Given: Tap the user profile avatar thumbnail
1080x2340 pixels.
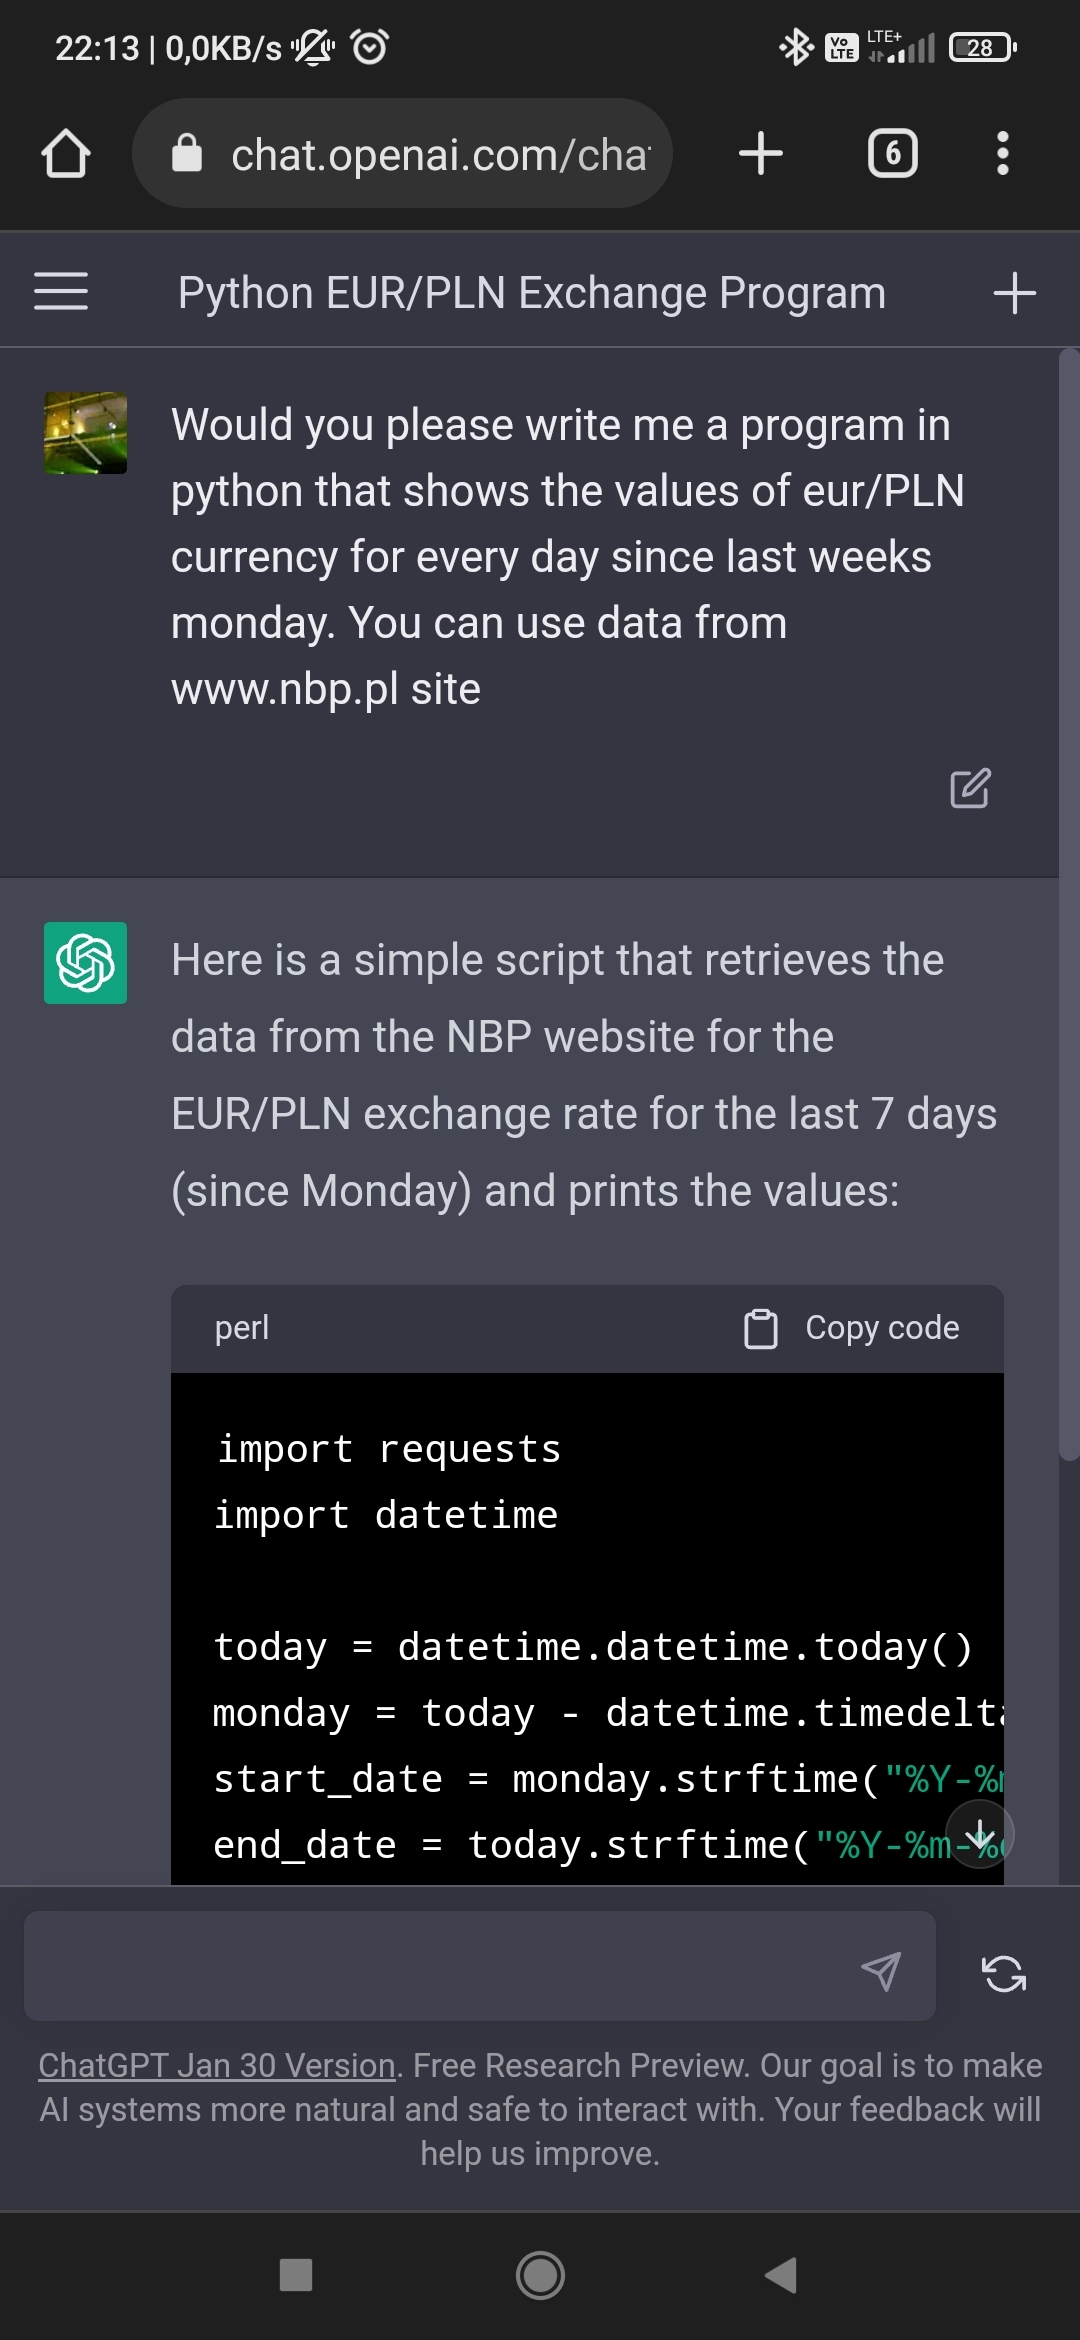Looking at the screenshot, I should coord(85,433).
